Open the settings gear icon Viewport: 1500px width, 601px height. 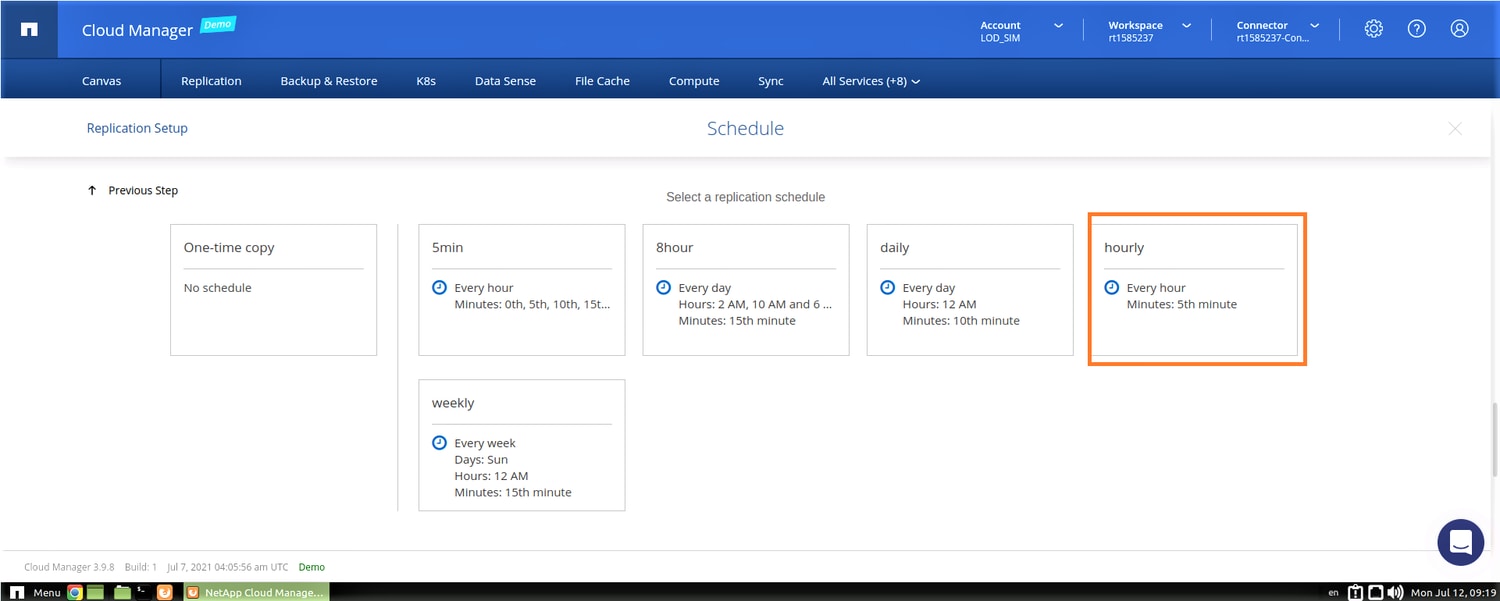(x=1373, y=29)
